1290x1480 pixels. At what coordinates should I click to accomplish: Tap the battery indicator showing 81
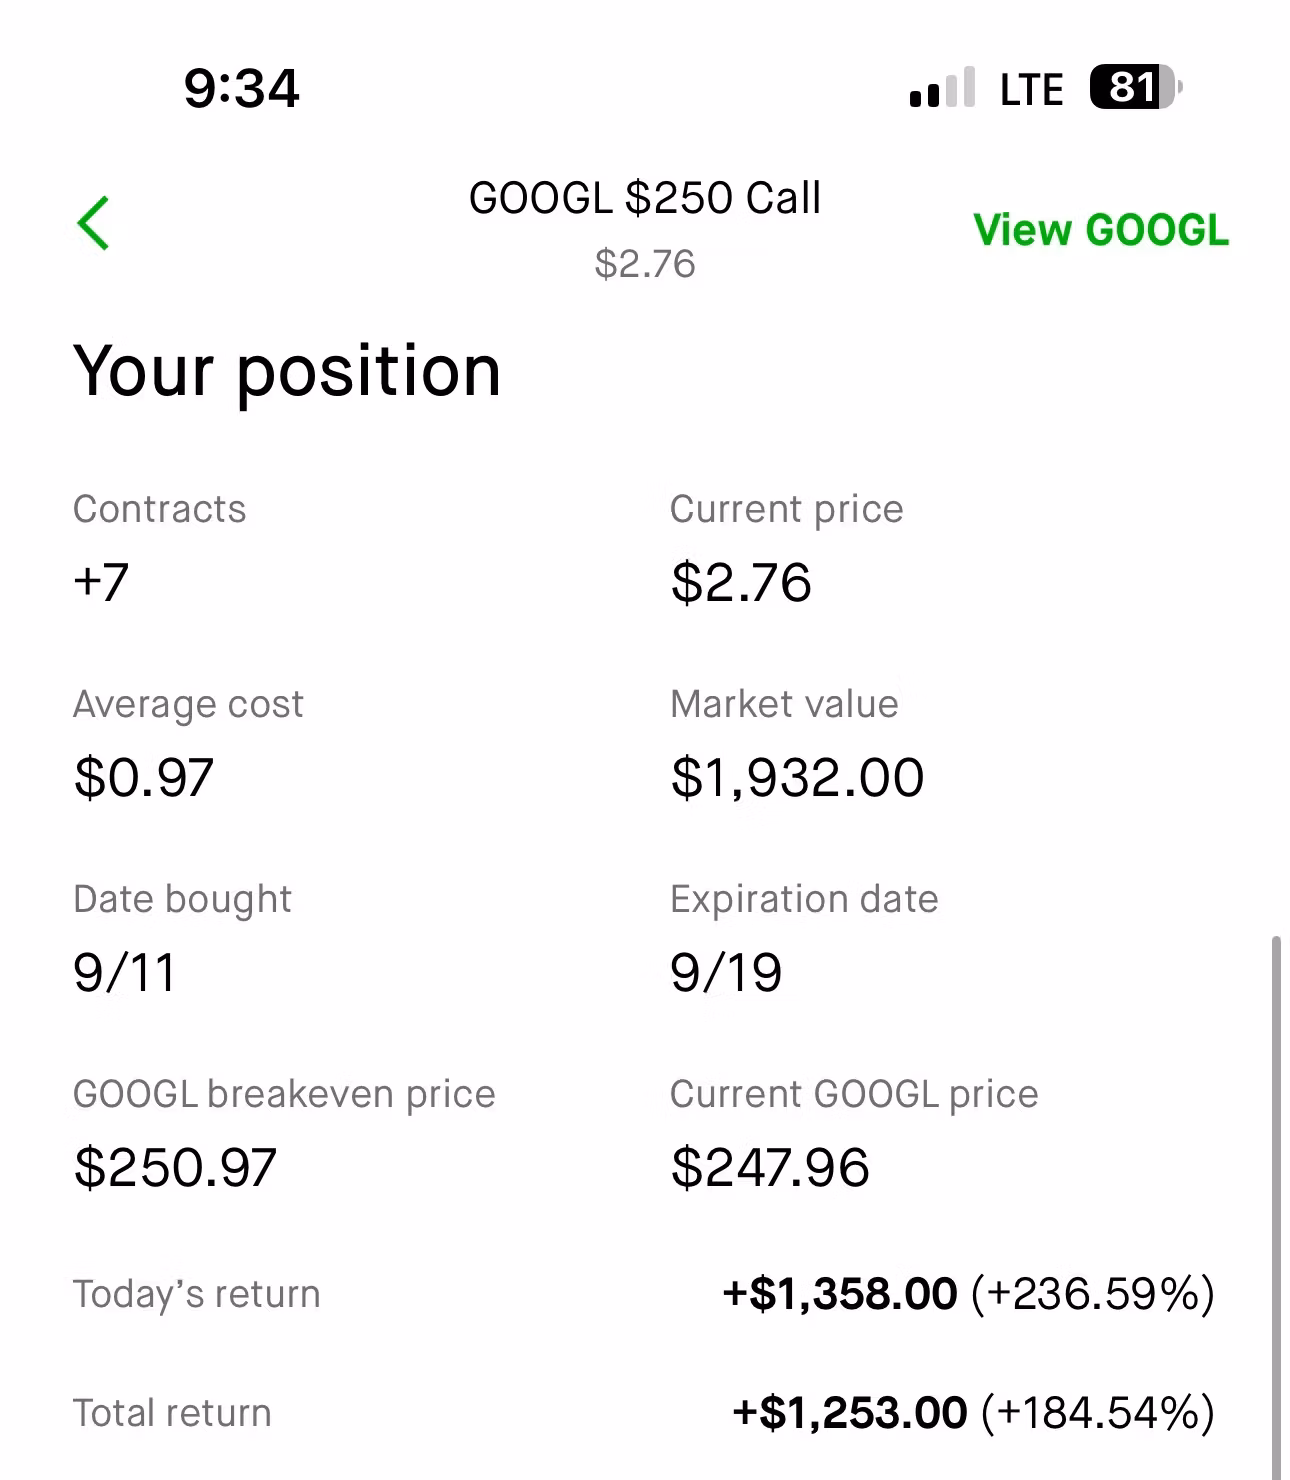1135,88
